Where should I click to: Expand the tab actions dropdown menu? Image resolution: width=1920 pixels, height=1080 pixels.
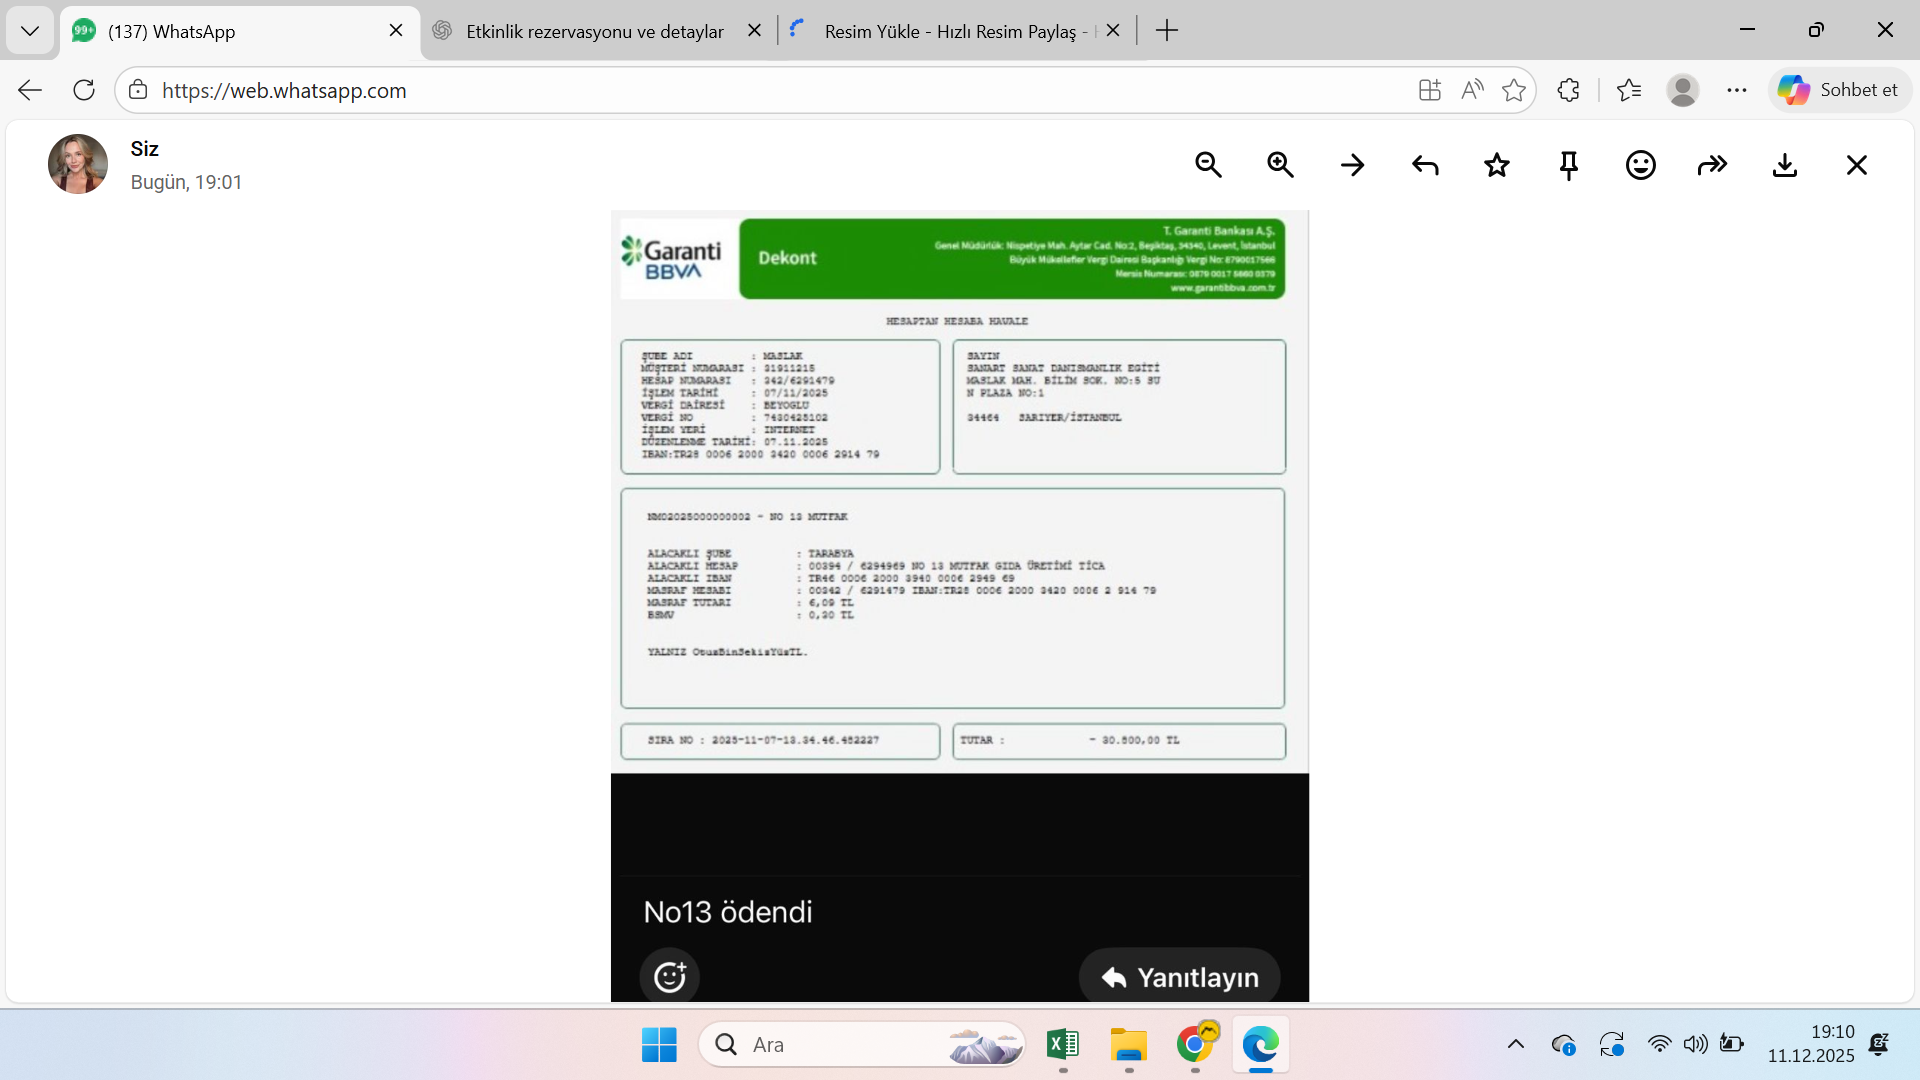pyautogui.click(x=30, y=31)
